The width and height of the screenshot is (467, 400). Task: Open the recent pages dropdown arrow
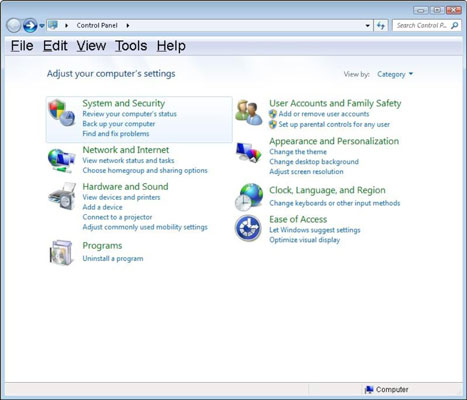[x=42, y=26]
